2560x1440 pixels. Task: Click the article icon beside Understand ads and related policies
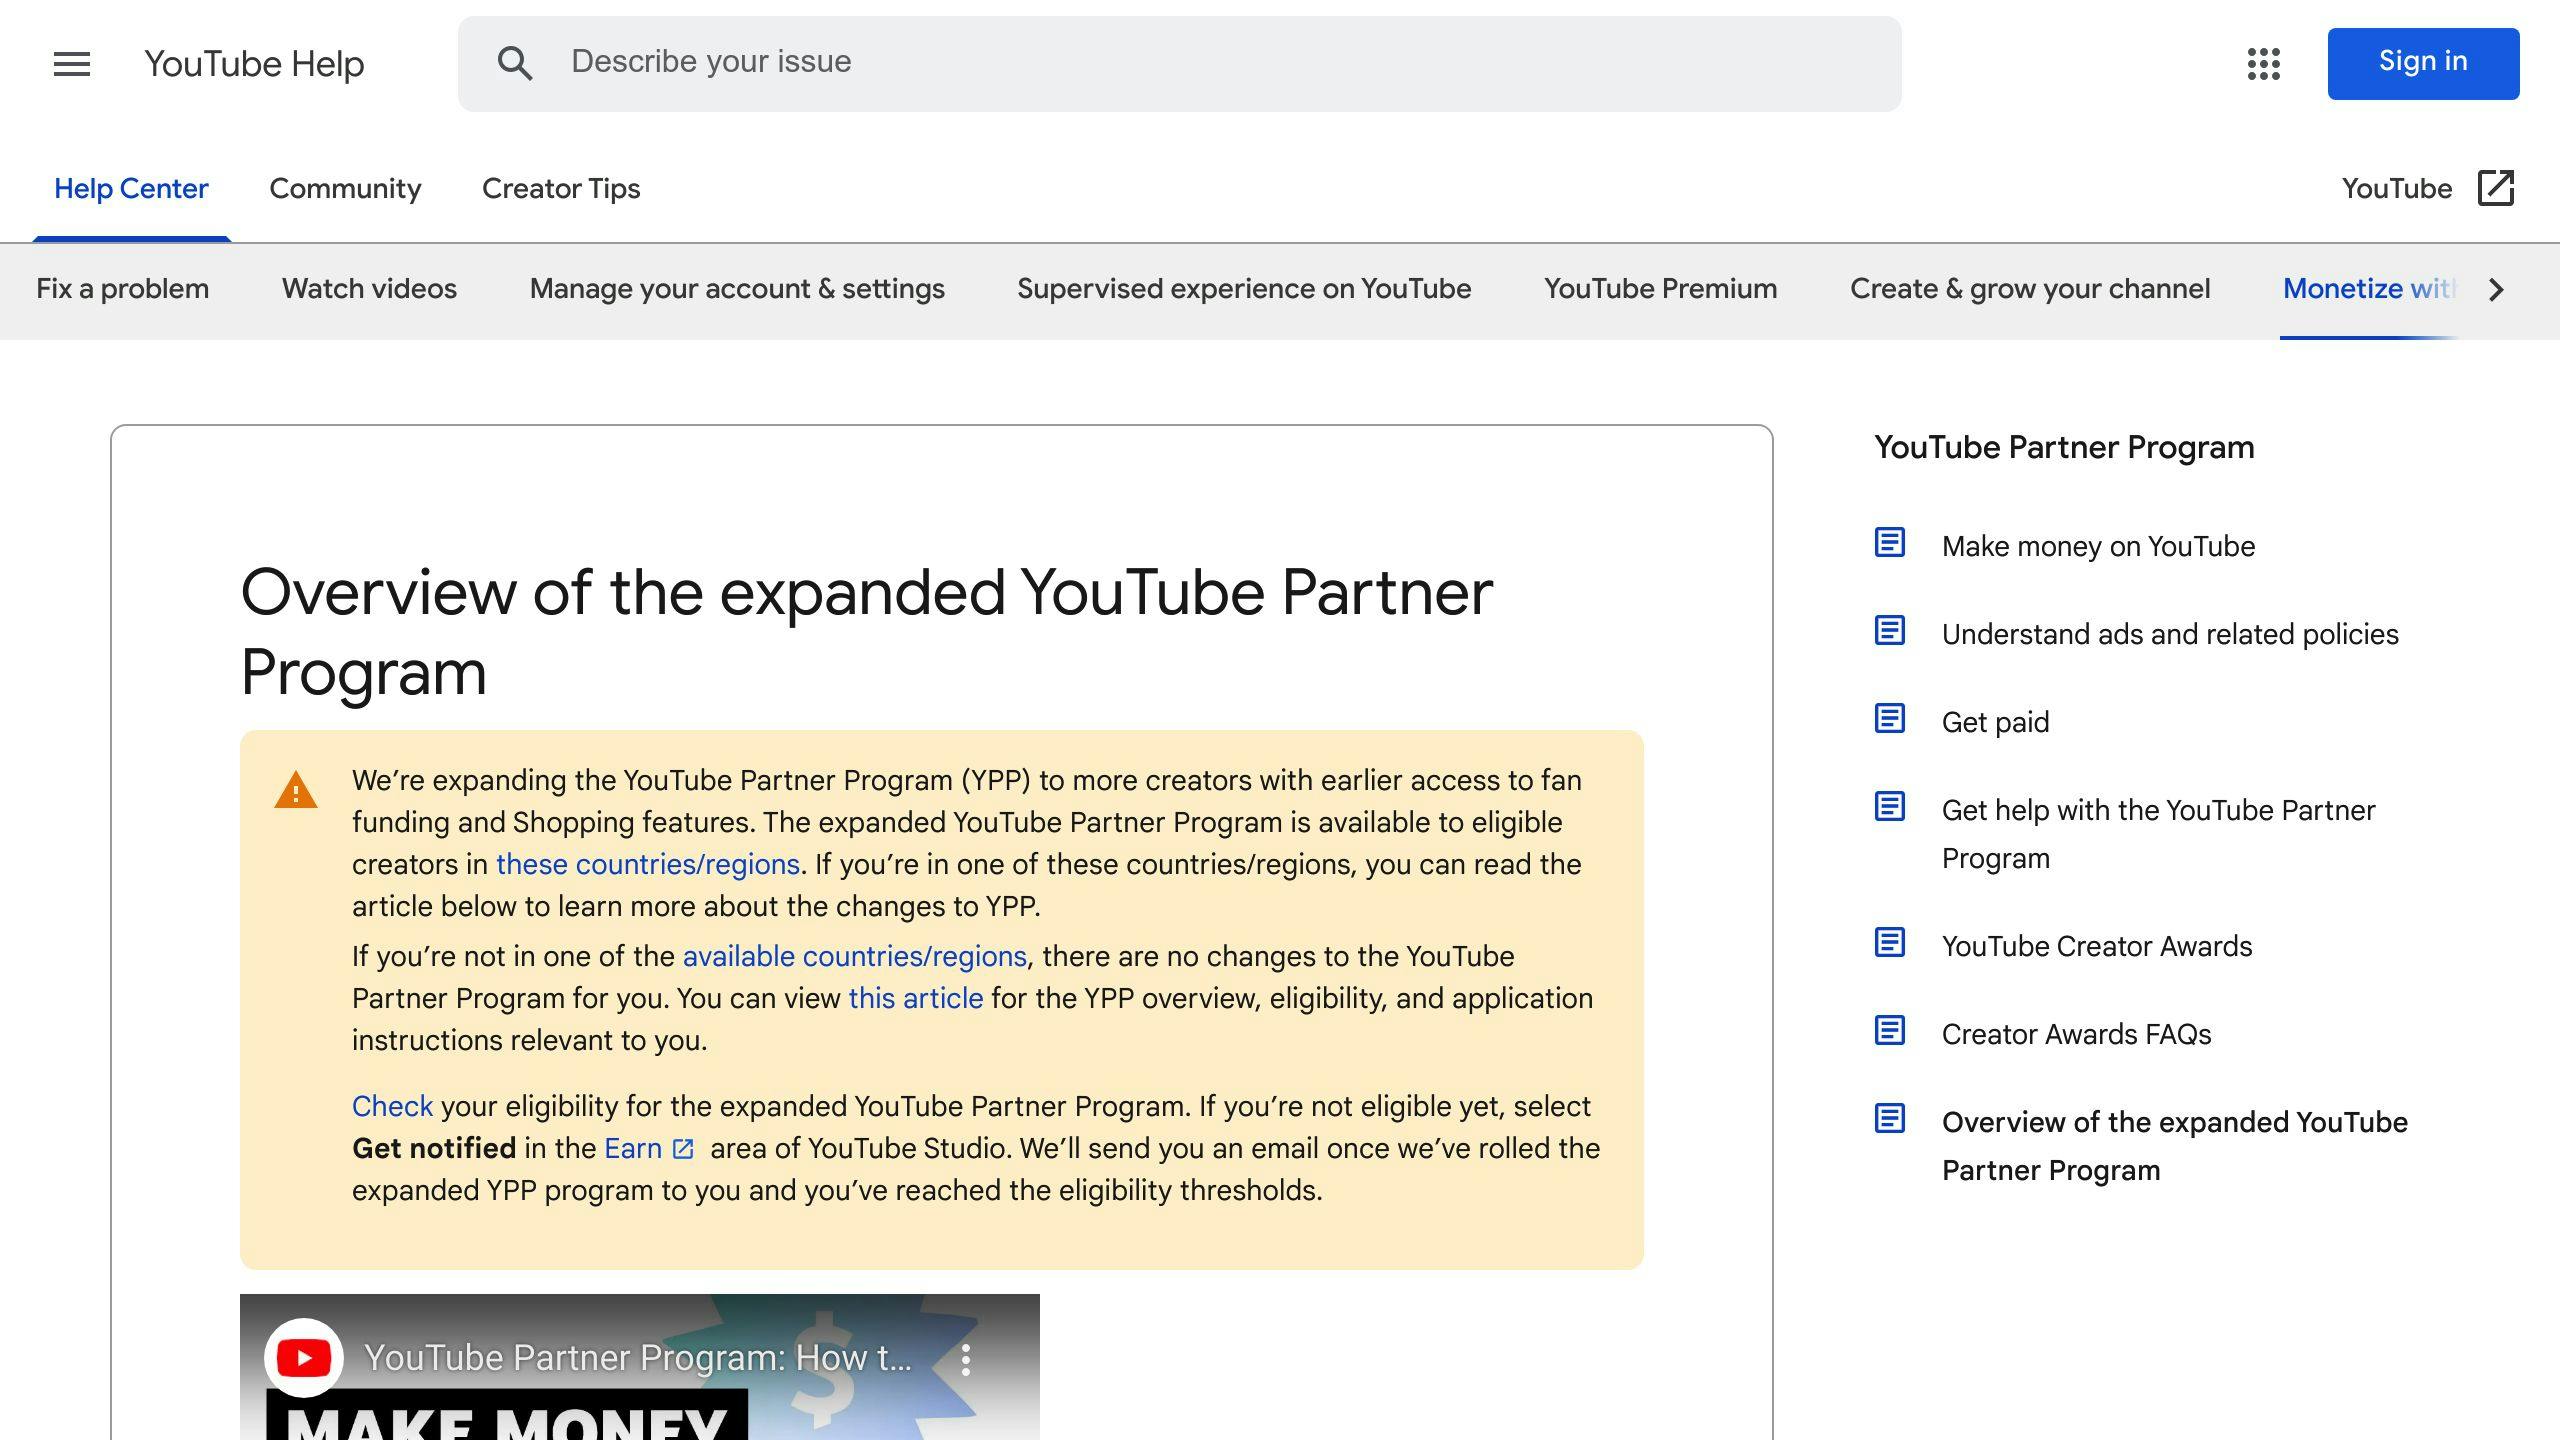(1889, 631)
